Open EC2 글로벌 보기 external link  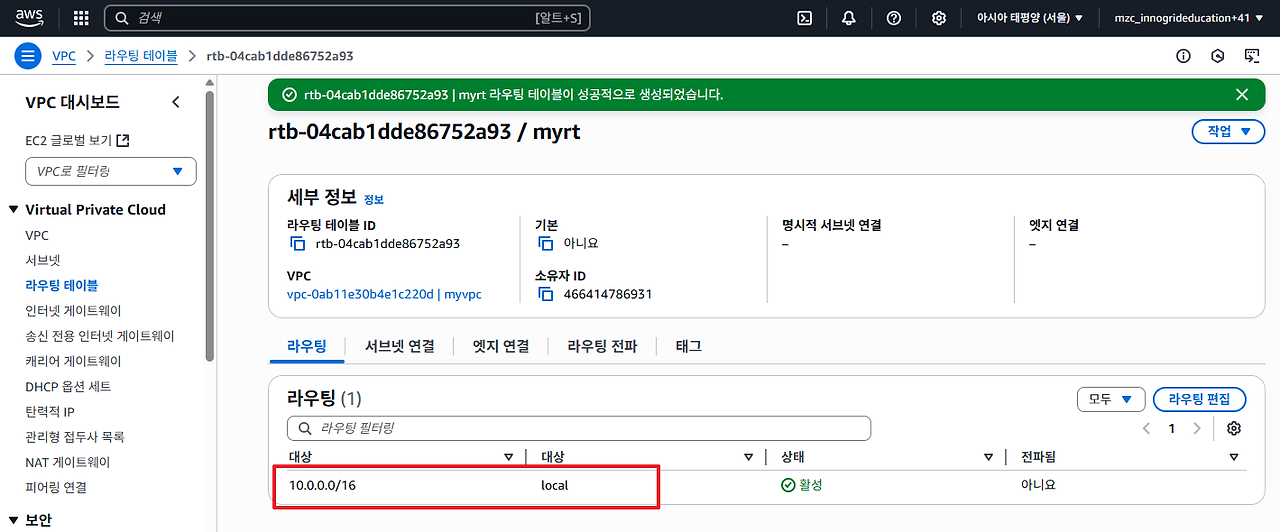coord(78,141)
